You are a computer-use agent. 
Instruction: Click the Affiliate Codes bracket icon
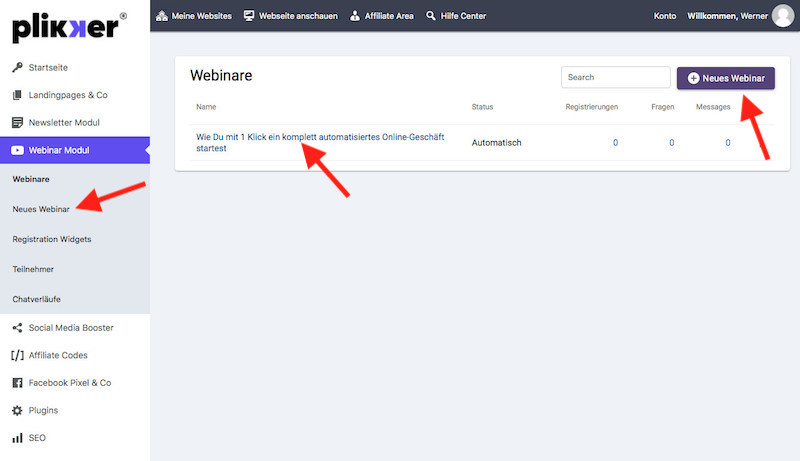(x=17, y=355)
